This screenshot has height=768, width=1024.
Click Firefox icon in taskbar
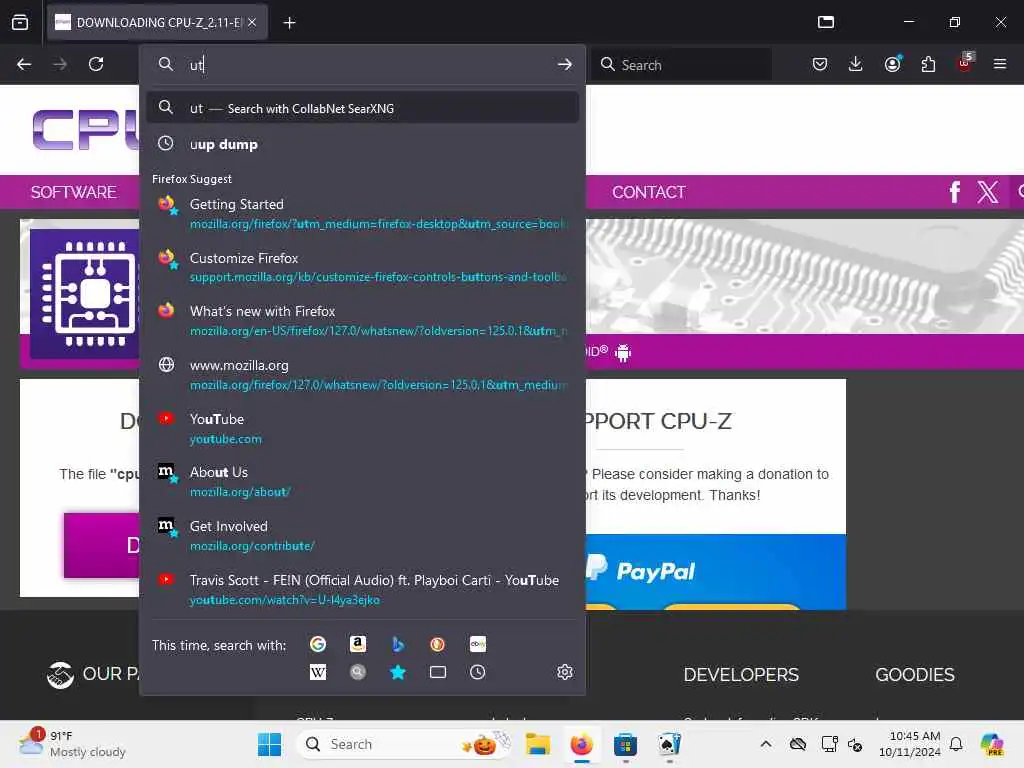click(x=581, y=744)
